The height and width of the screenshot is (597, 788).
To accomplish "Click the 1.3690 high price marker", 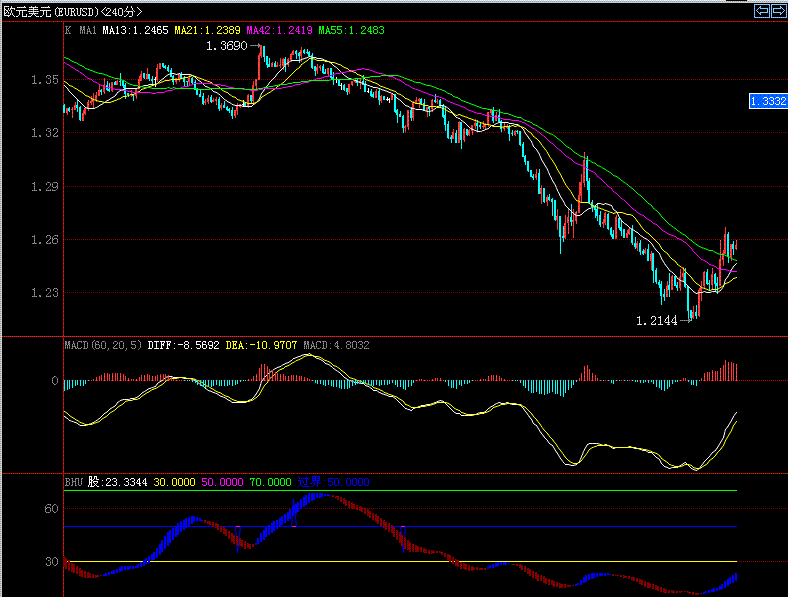I will [226, 46].
